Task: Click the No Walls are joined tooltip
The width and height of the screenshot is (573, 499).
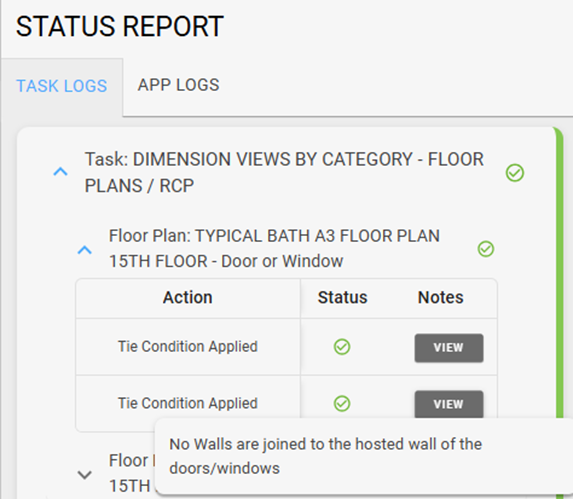Action: click(364, 456)
